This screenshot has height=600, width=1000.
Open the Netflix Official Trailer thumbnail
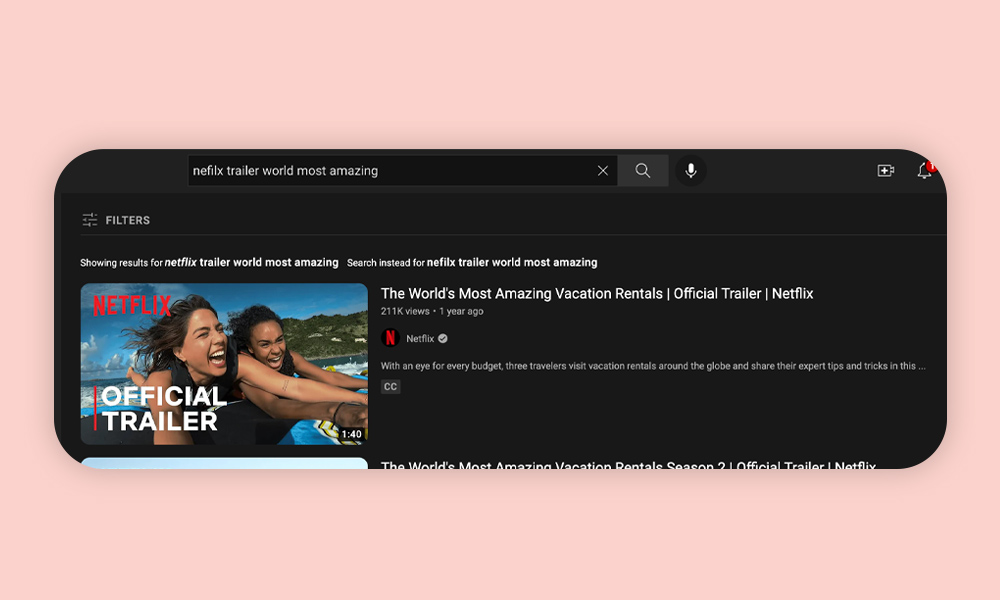click(x=224, y=364)
